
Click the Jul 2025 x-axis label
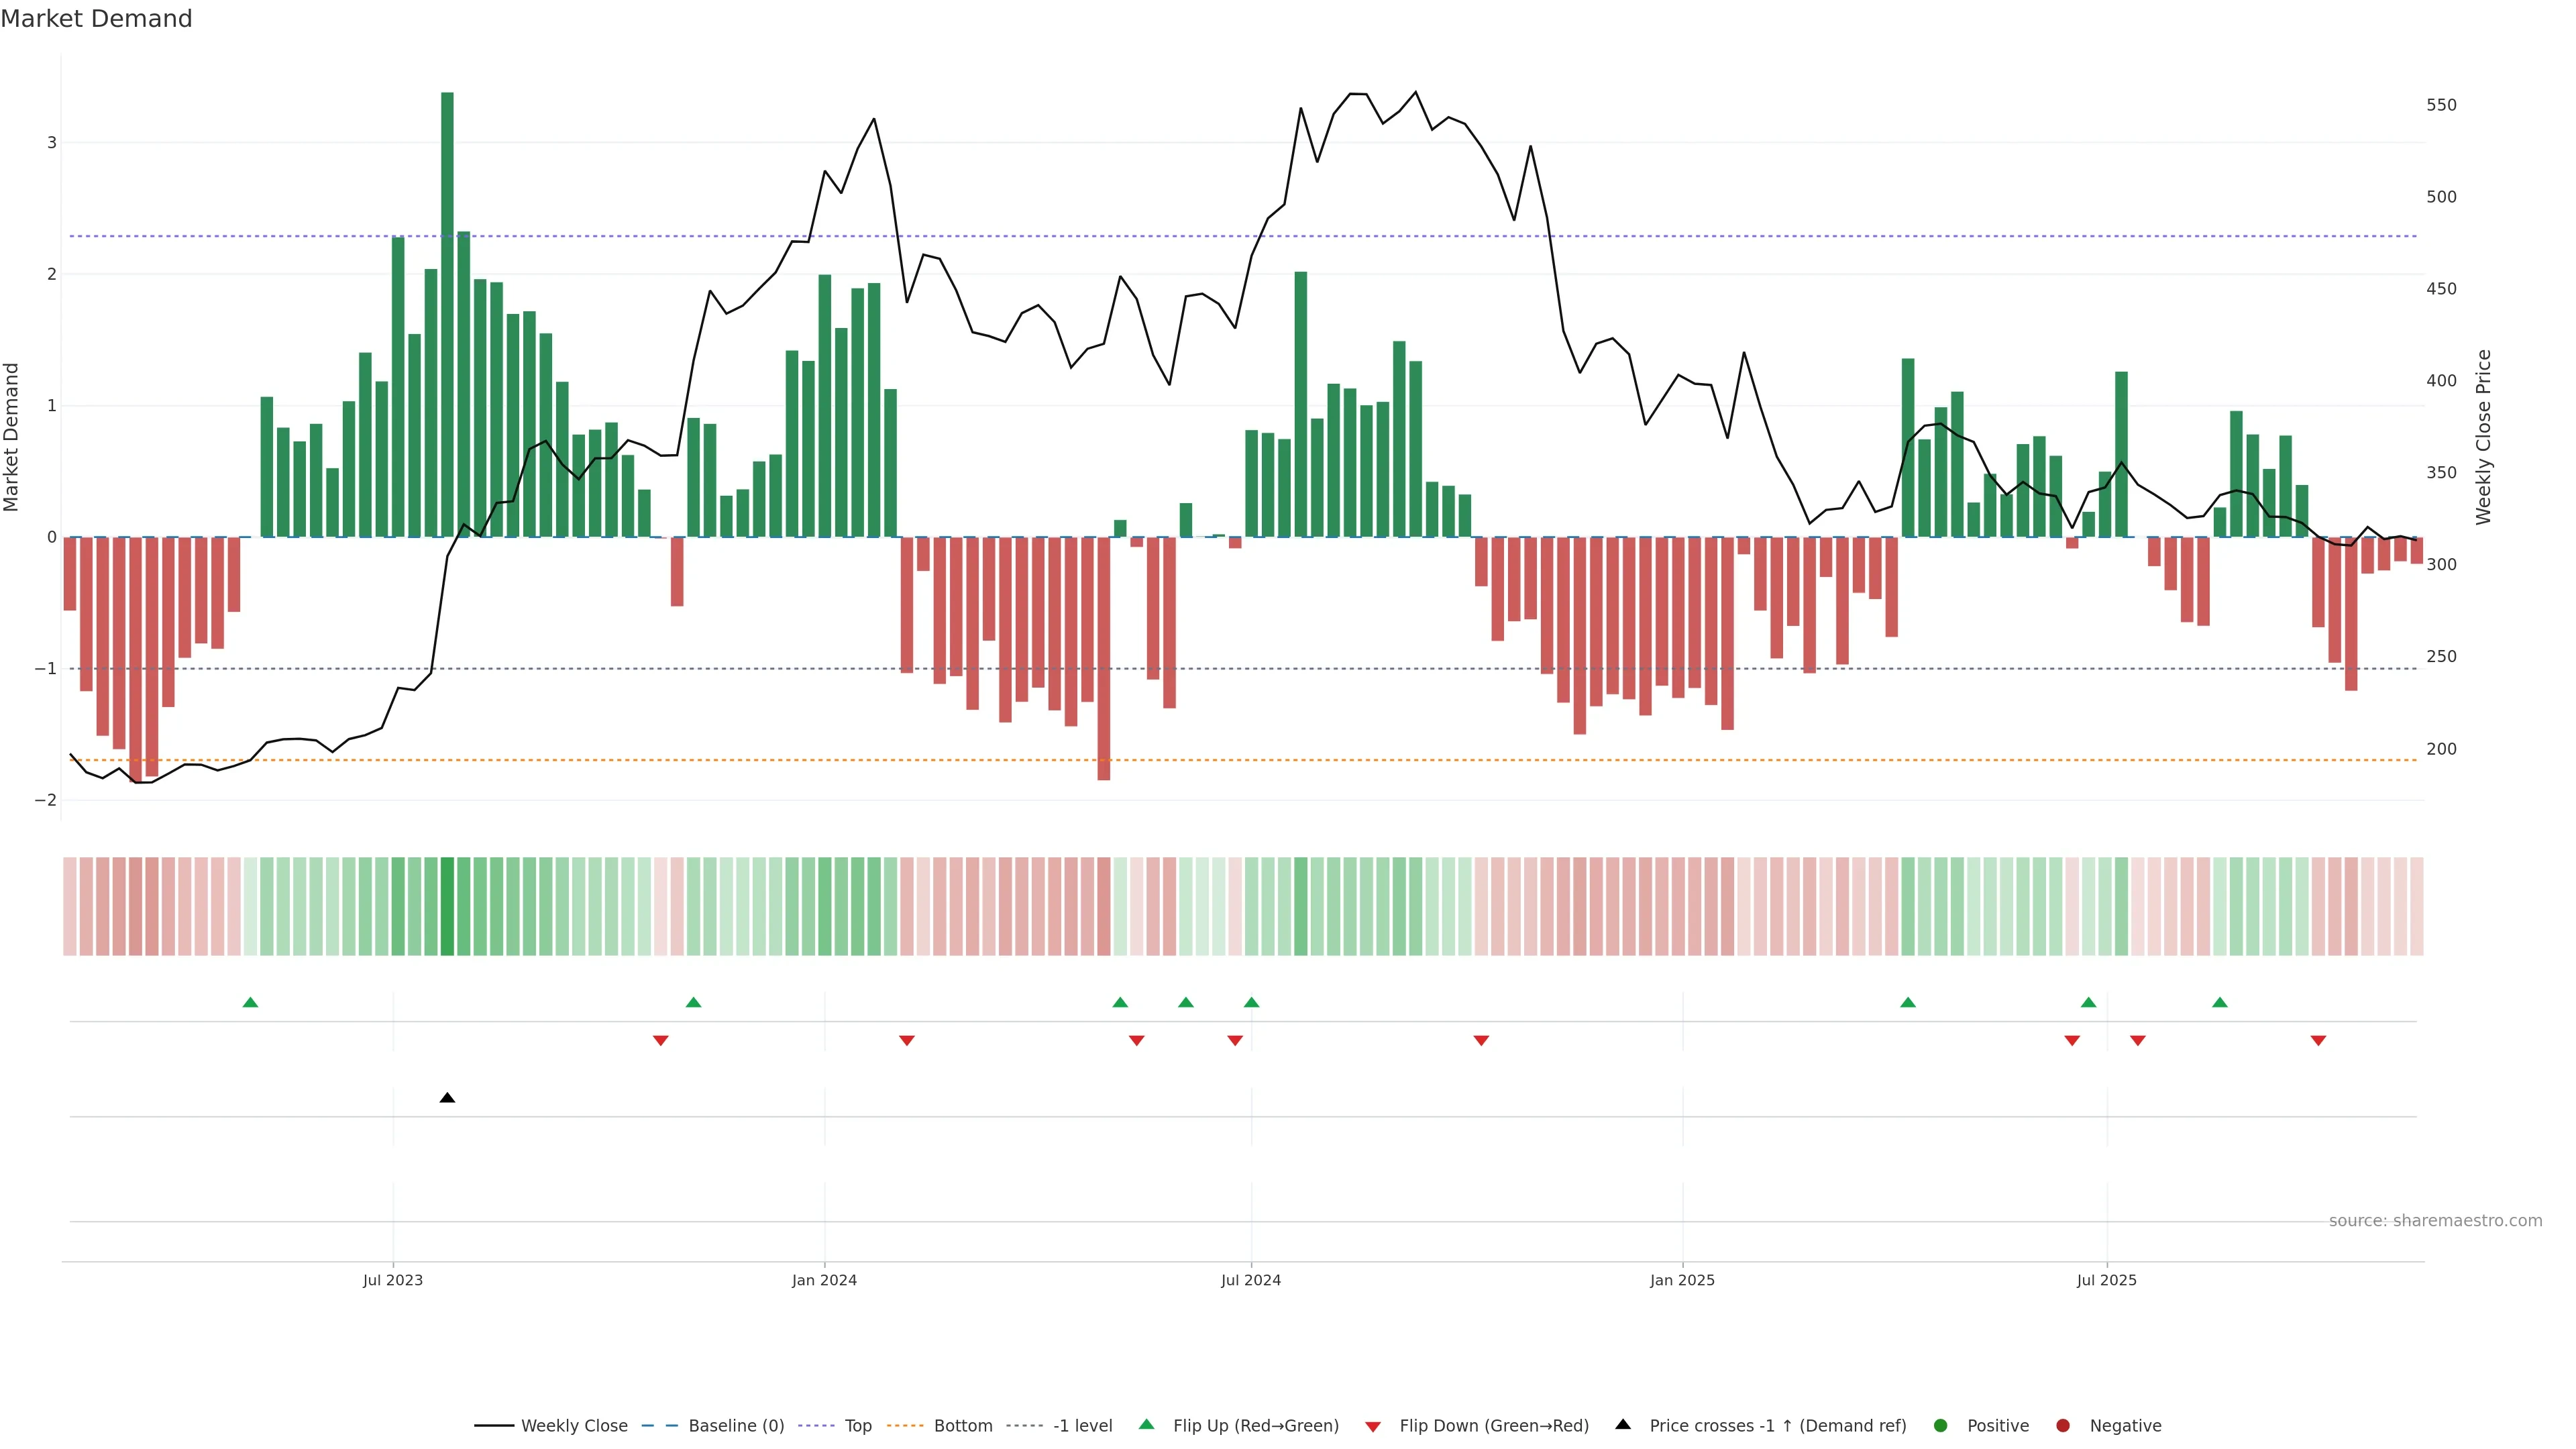(2106, 1280)
